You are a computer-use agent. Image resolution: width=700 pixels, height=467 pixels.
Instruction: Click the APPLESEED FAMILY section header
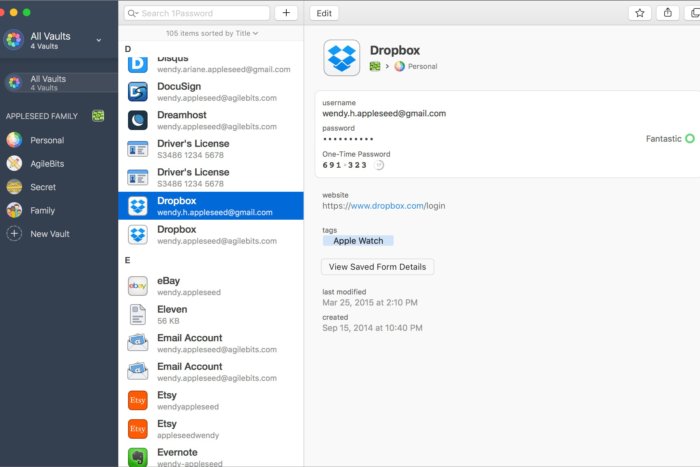(x=42, y=116)
